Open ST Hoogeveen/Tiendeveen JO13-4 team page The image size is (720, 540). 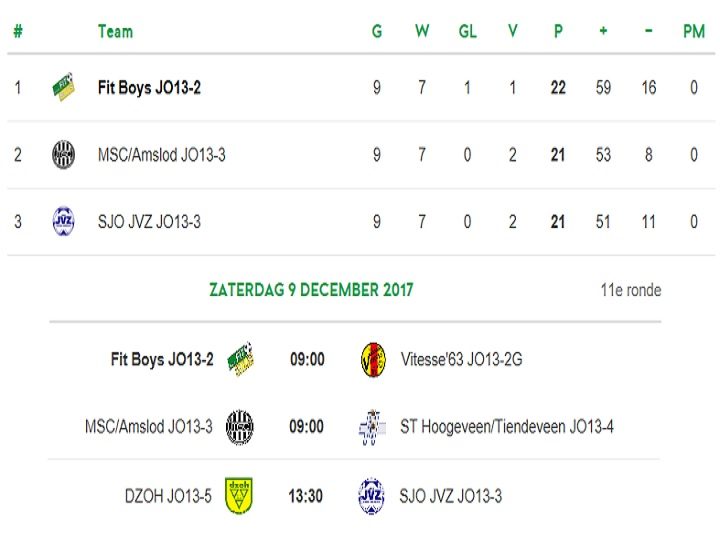[507, 427]
